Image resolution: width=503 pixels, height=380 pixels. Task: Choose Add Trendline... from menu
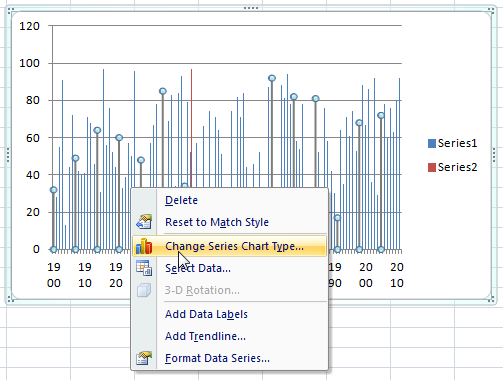click(205, 336)
